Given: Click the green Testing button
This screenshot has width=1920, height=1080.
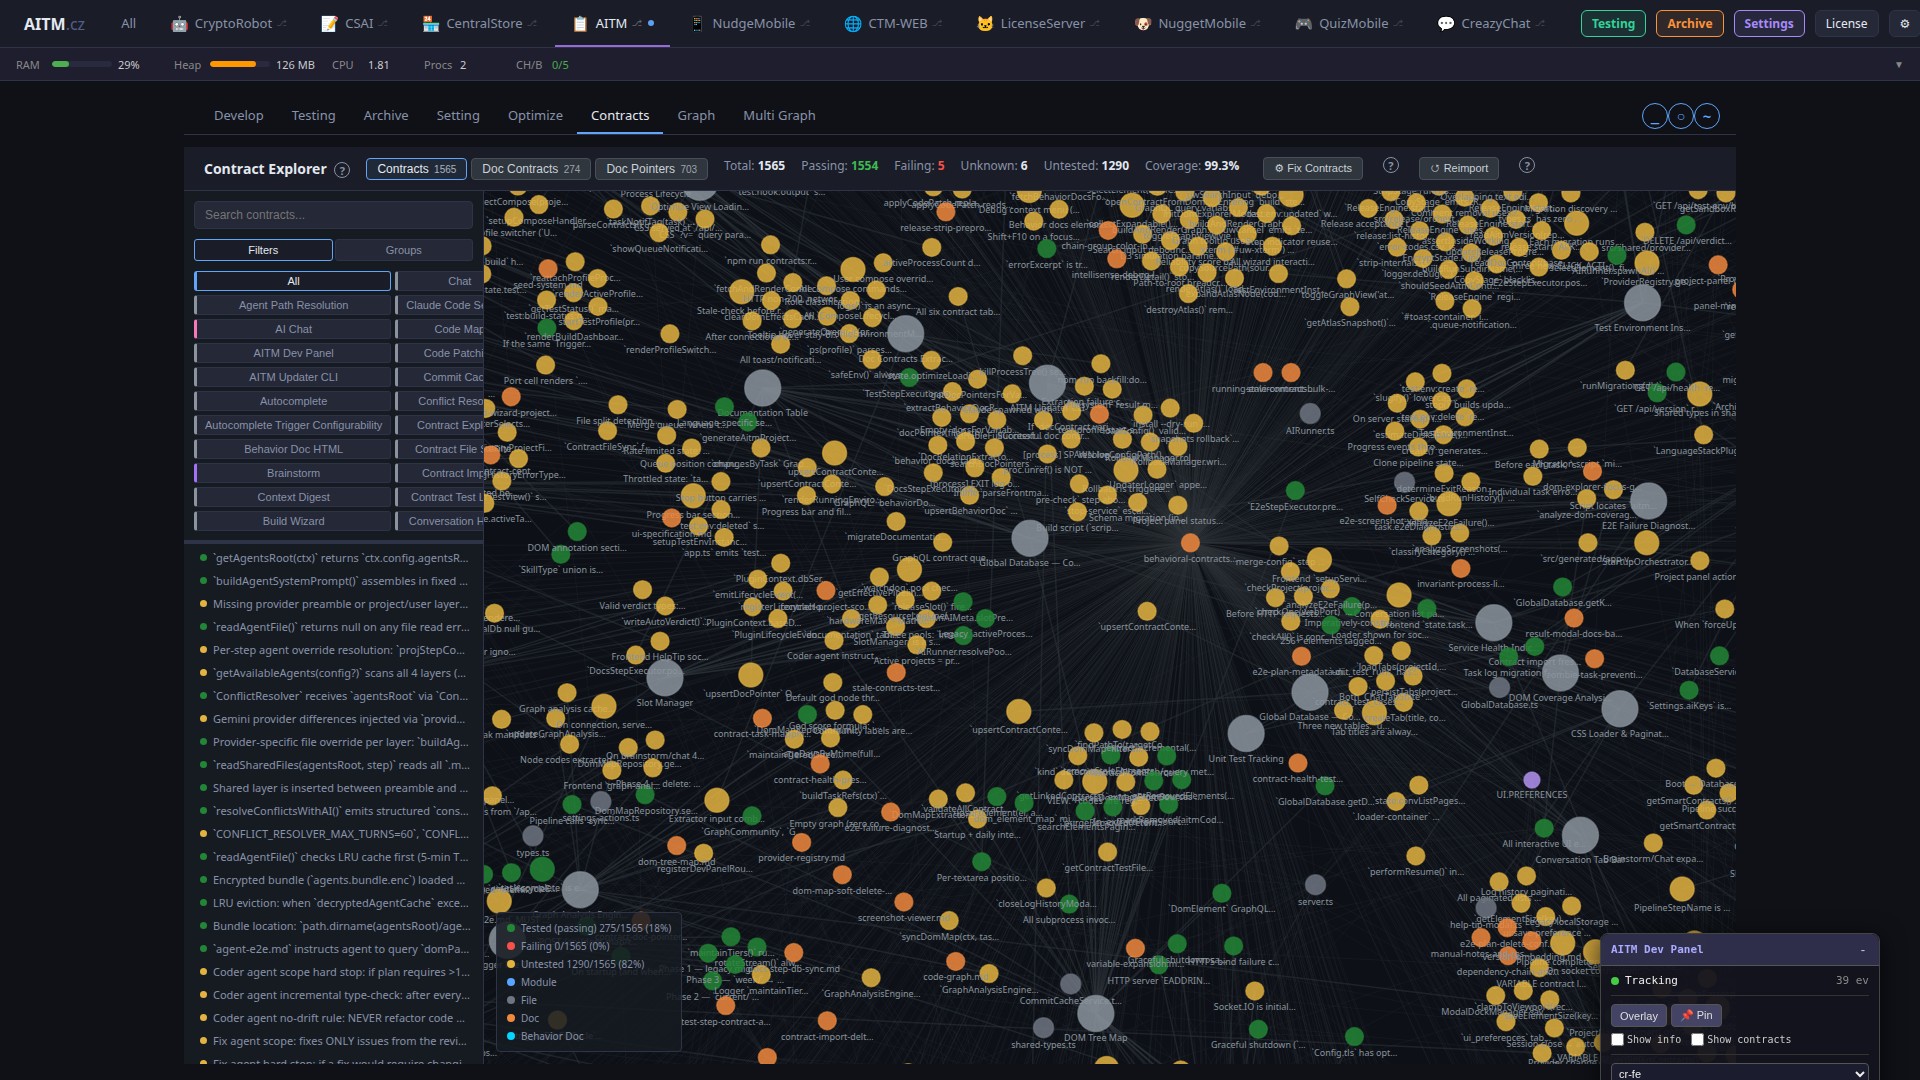Looking at the screenshot, I should point(1613,23).
